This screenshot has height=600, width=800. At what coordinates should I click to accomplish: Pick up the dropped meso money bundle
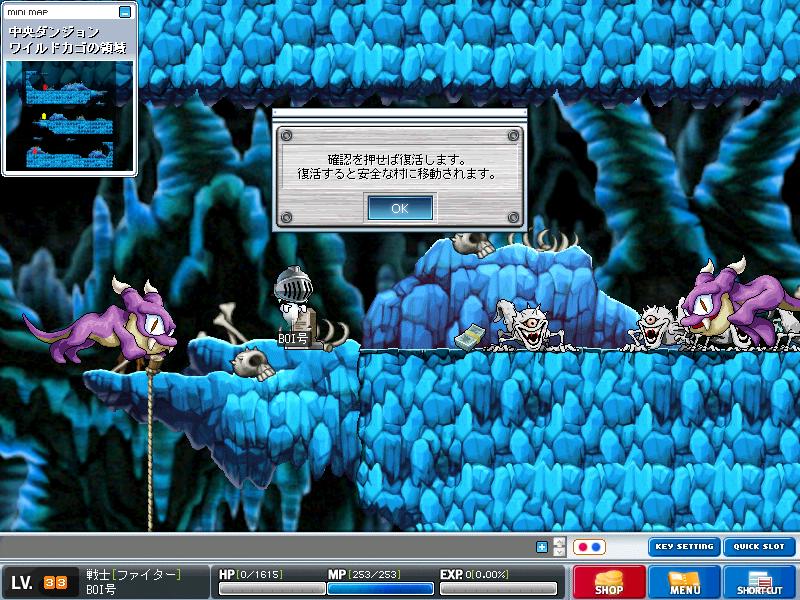[x=470, y=337]
